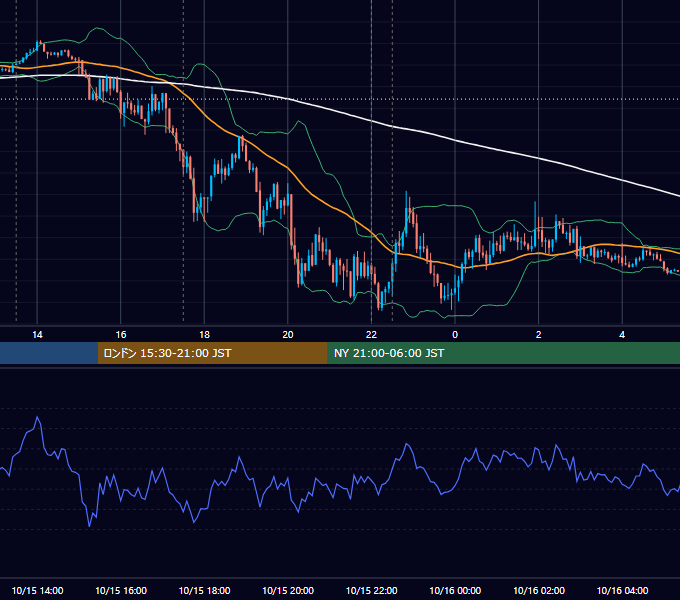Image resolution: width=680 pixels, height=600 pixels.
Task: Click the 10/16 02:00 time label
Action: 539,590
